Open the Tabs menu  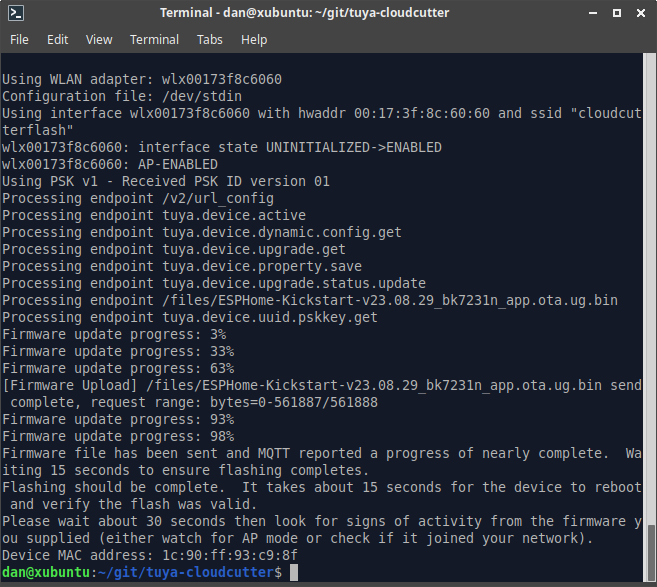210,40
